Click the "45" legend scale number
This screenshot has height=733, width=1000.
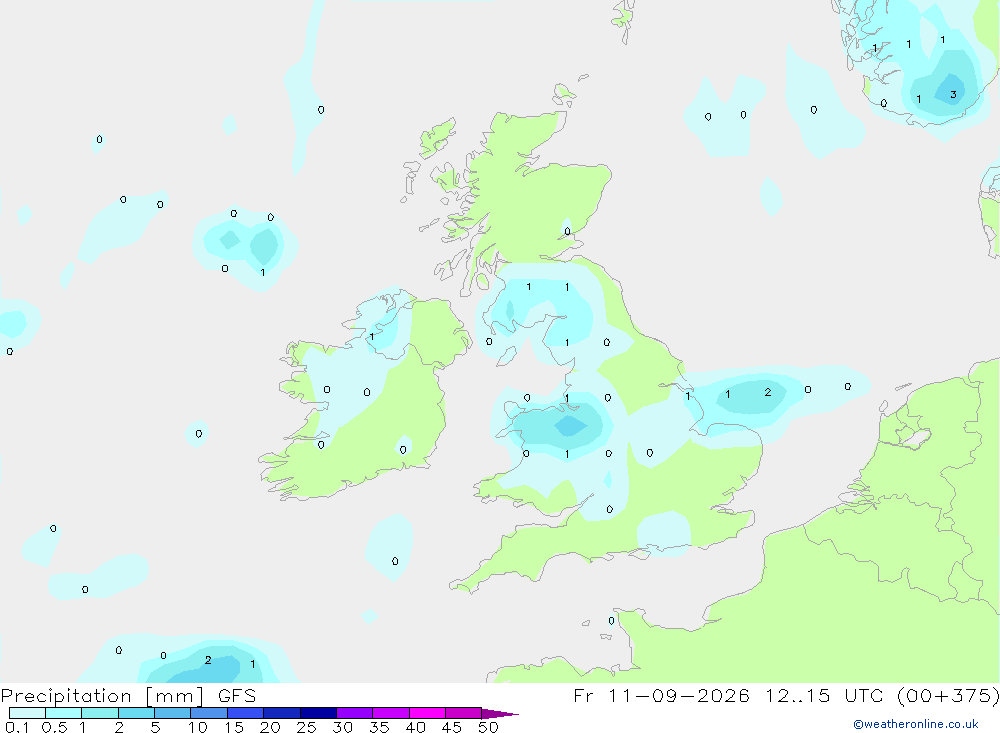[452, 727]
